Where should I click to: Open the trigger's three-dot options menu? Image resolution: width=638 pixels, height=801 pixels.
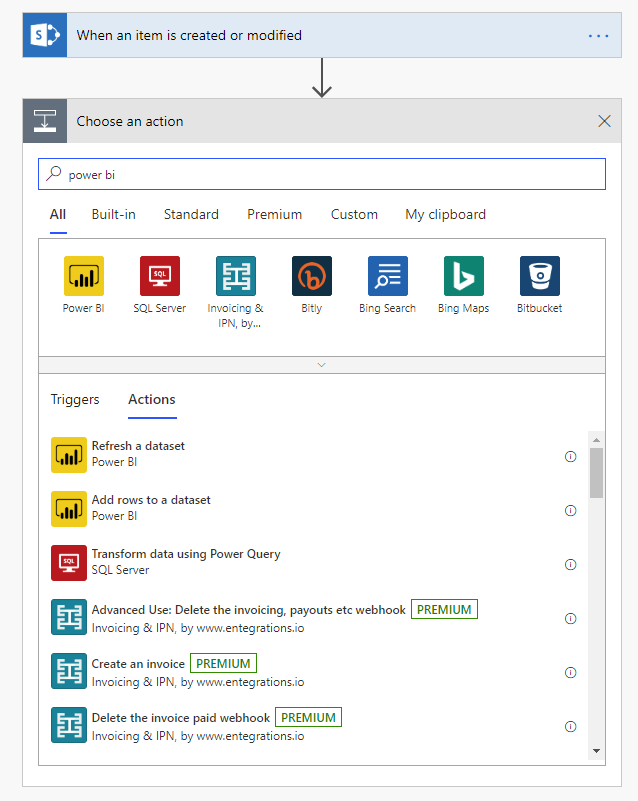tap(598, 36)
